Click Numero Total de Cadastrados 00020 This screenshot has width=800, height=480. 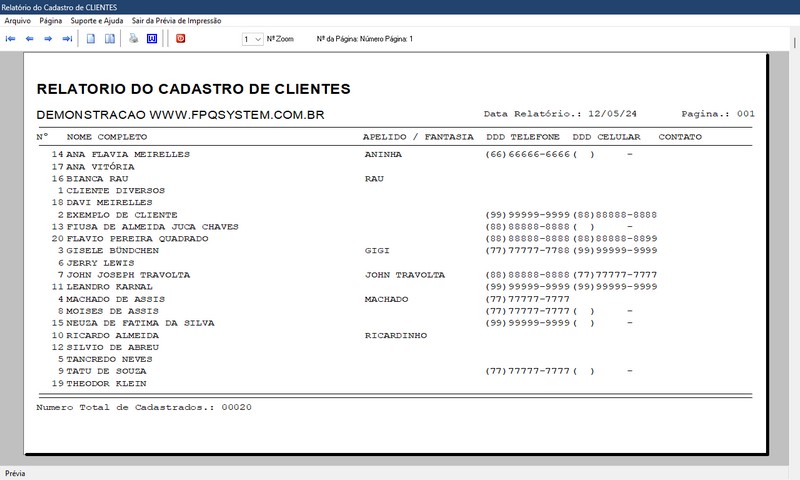144,407
